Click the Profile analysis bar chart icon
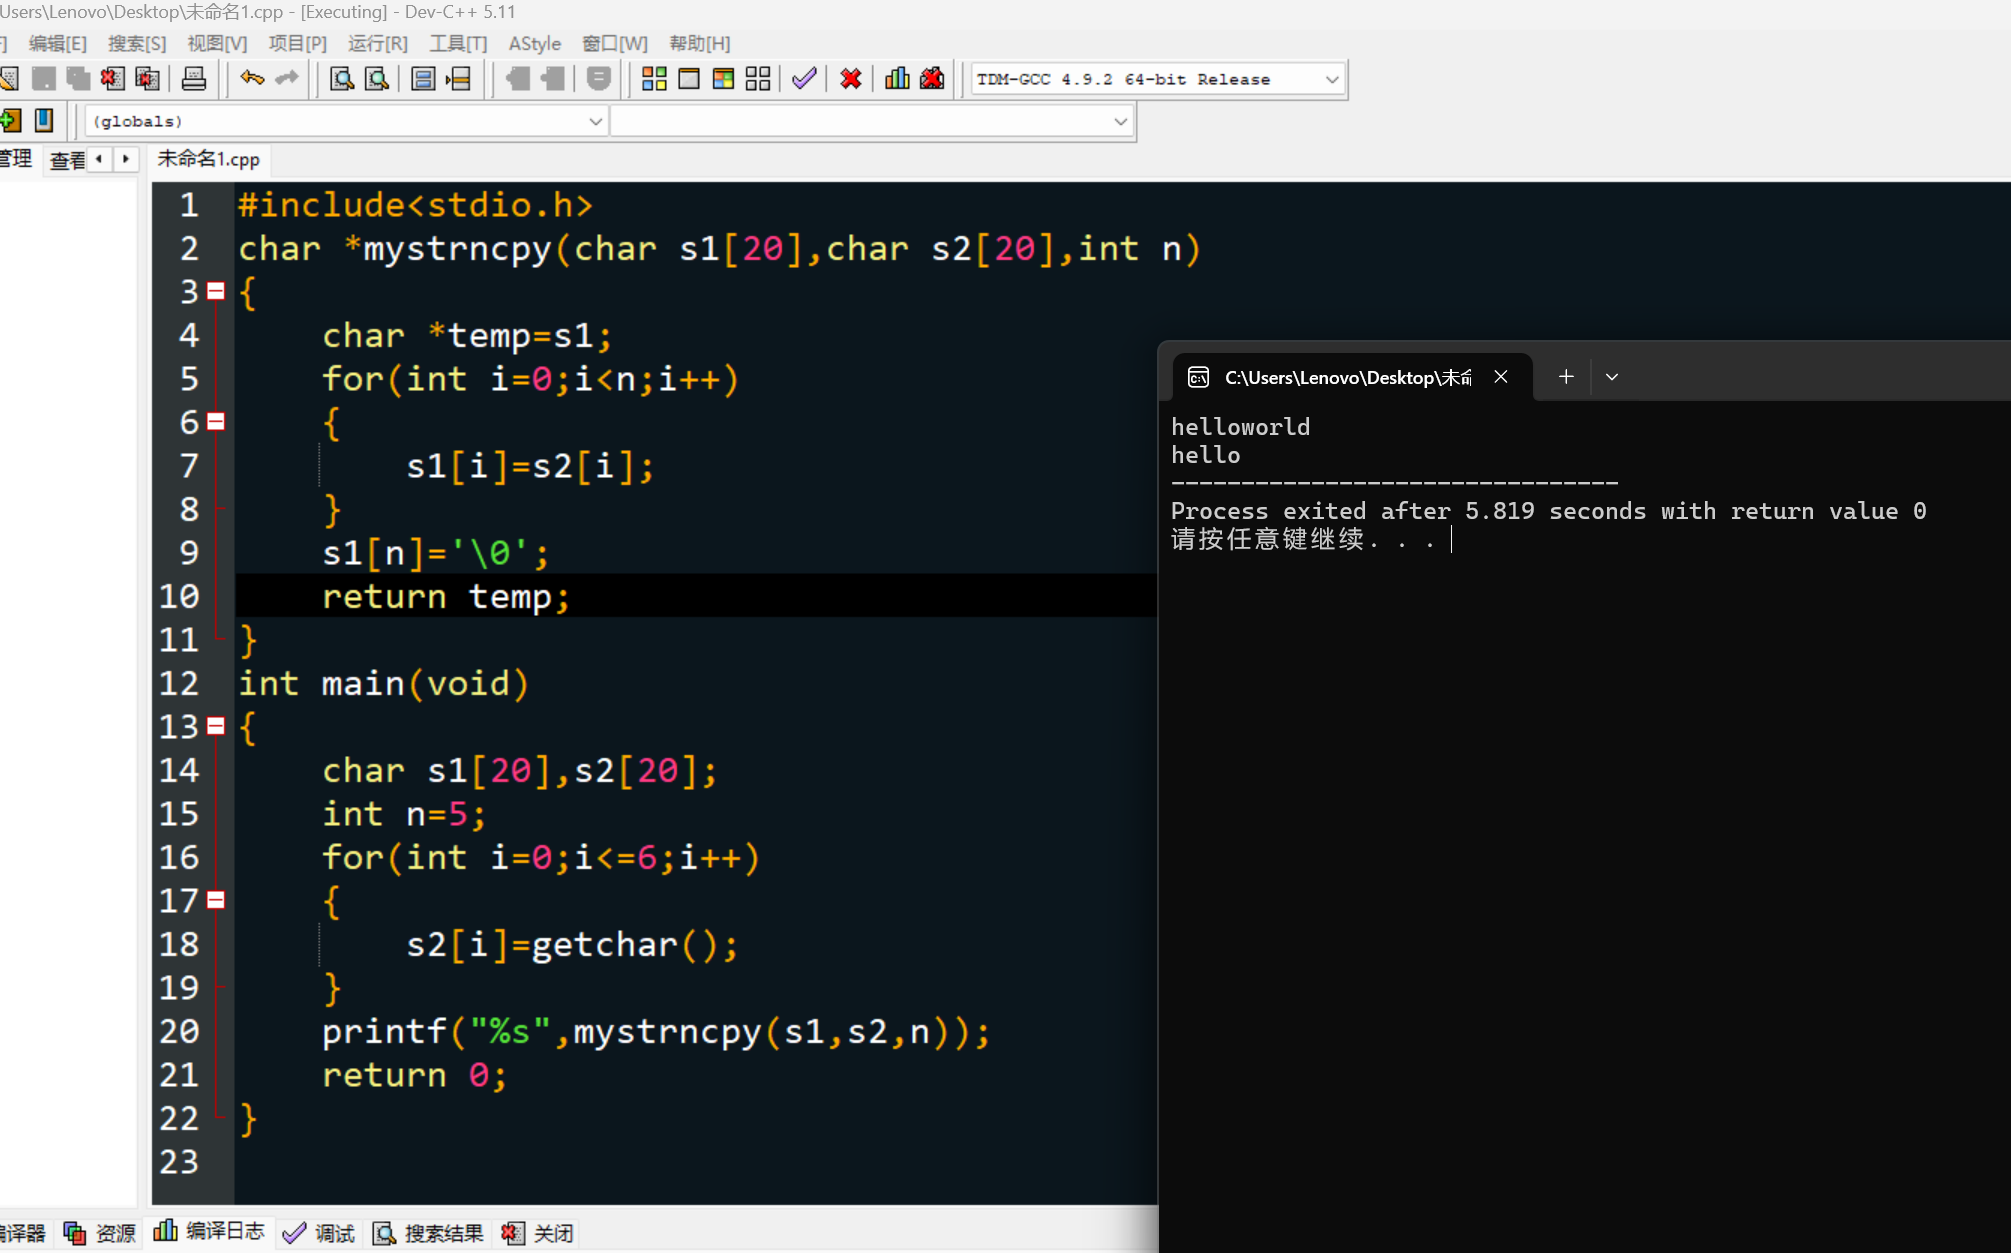This screenshot has width=2011, height=1253. point(897,79)
